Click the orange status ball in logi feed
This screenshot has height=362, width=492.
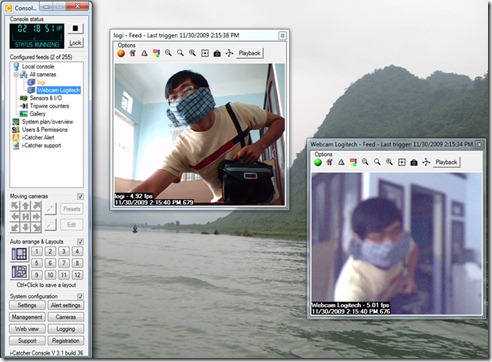point(121,53)
